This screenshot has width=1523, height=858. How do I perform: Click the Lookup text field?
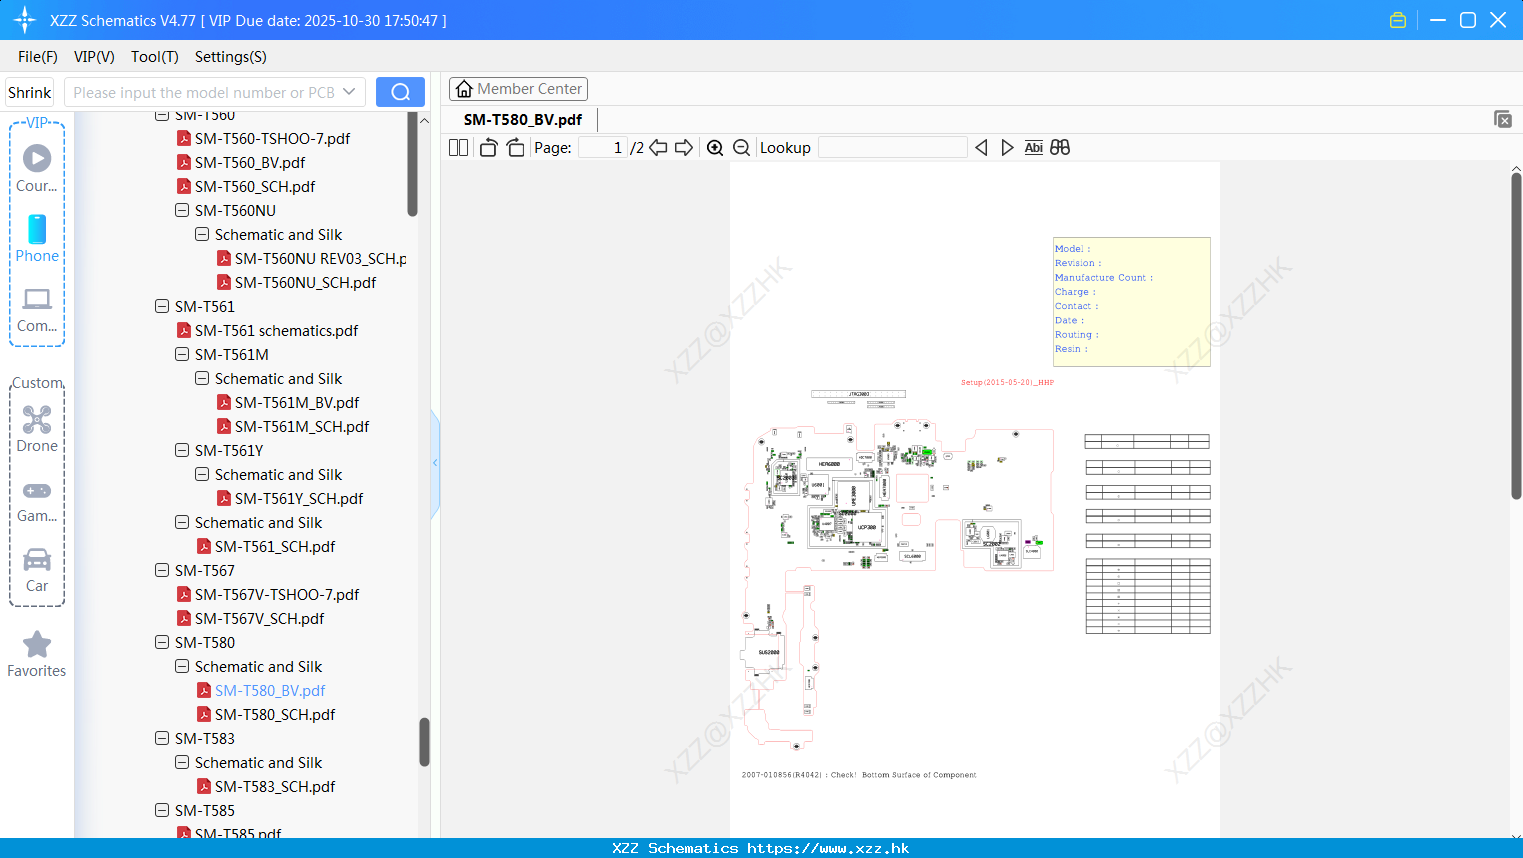893,147
